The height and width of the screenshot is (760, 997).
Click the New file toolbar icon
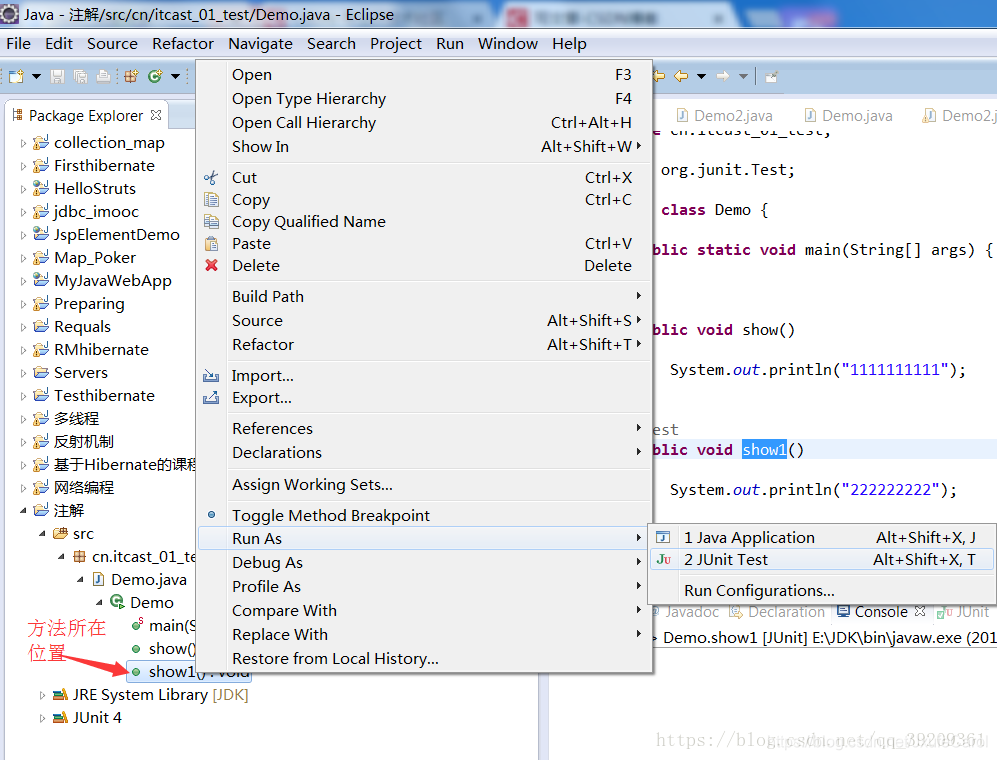tap(17, 76)
